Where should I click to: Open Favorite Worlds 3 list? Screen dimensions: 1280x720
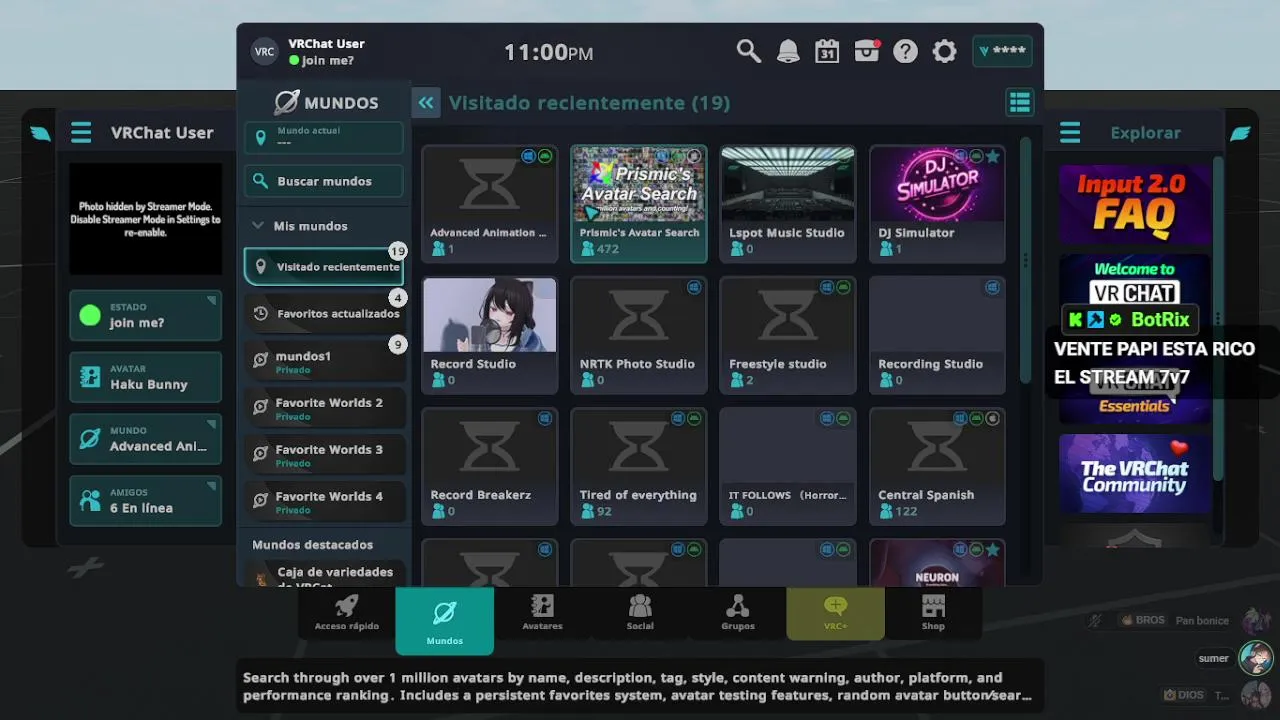(x=325, y=455)
